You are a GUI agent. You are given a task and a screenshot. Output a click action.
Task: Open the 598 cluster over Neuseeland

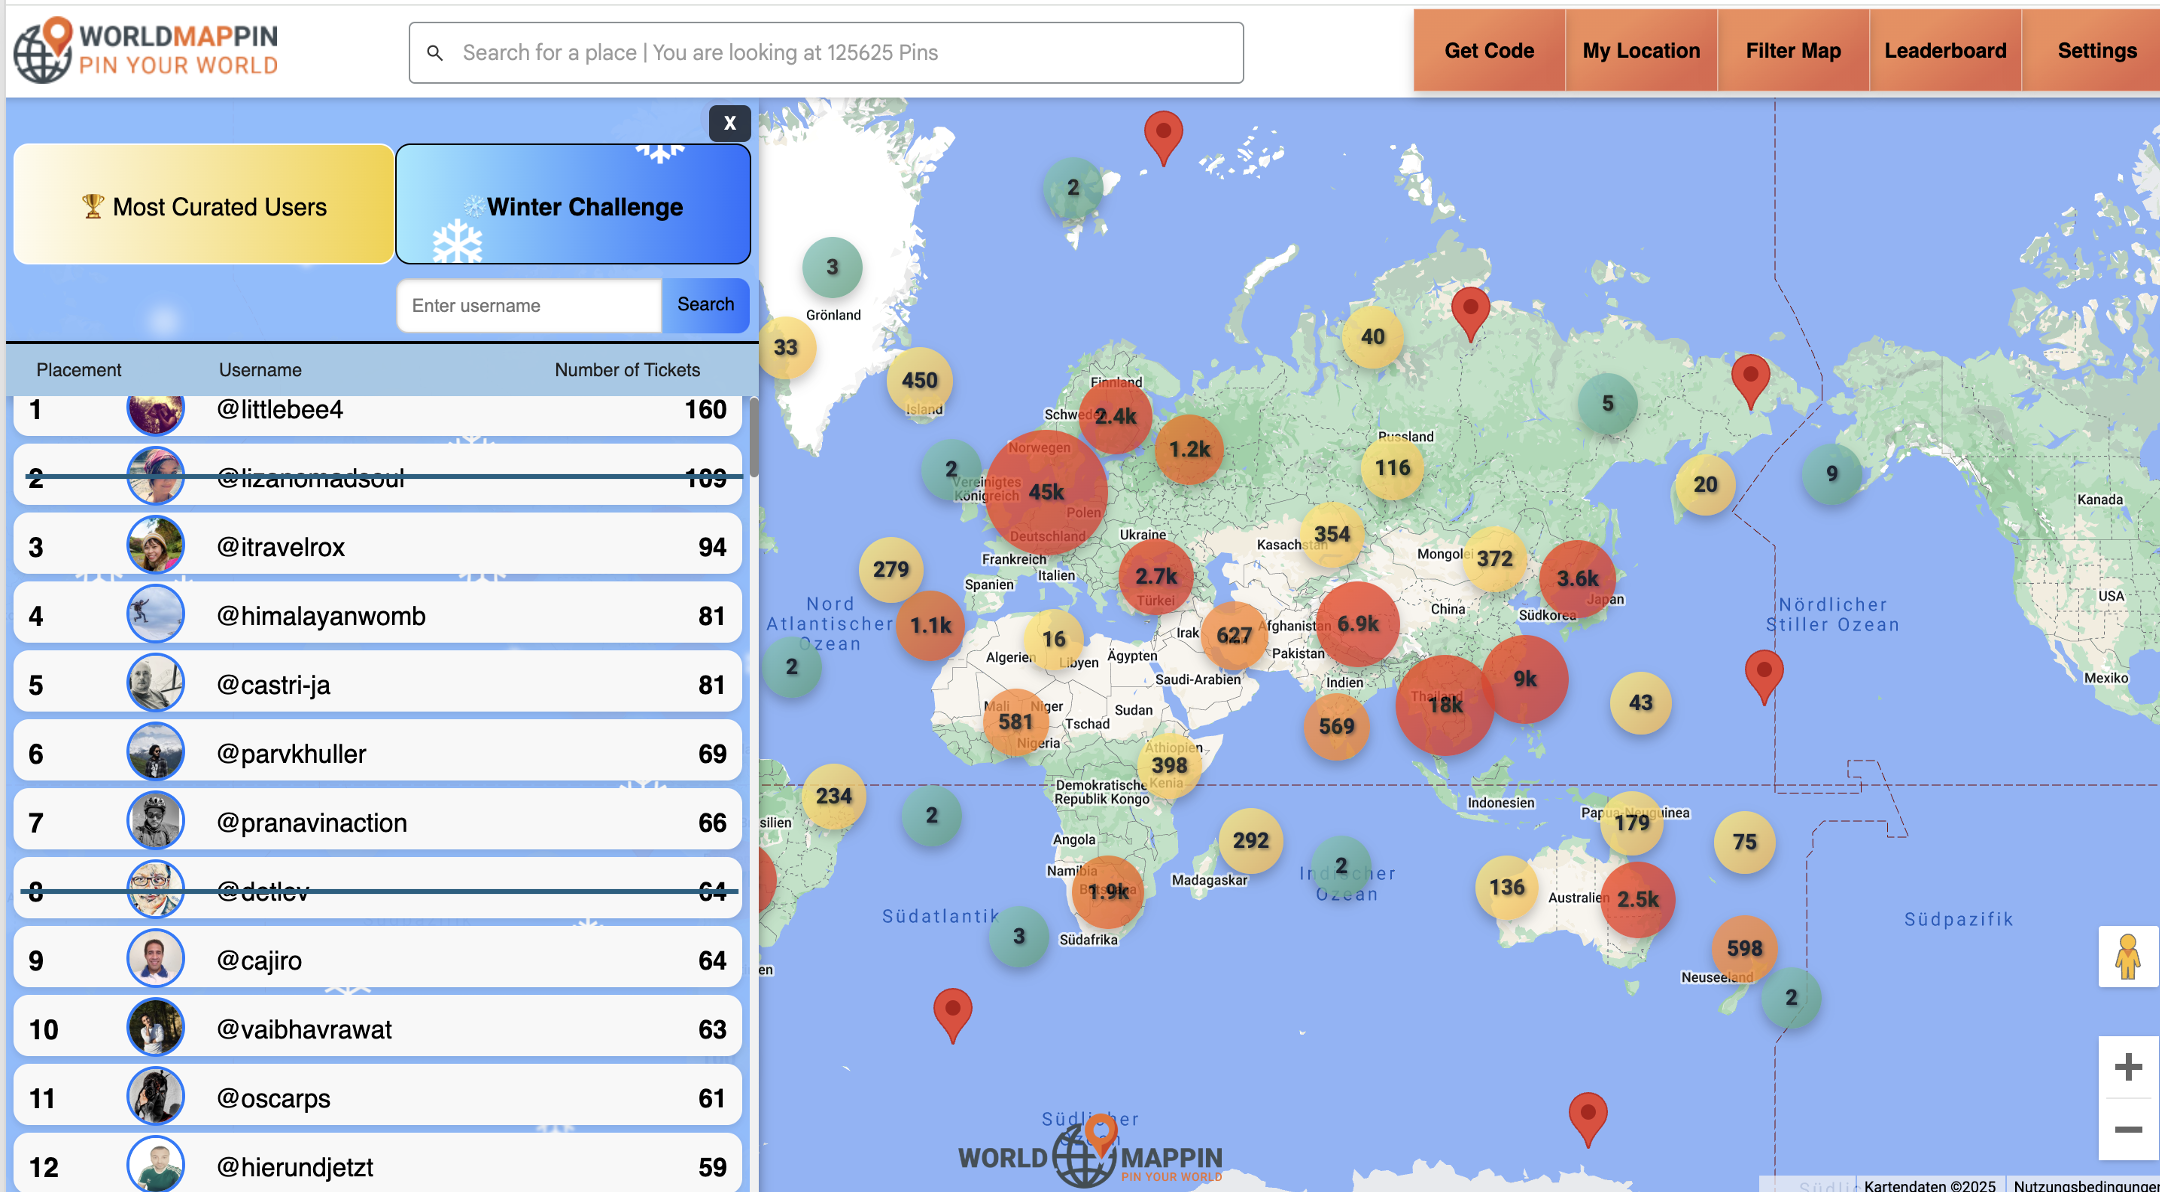point(1744,948)
